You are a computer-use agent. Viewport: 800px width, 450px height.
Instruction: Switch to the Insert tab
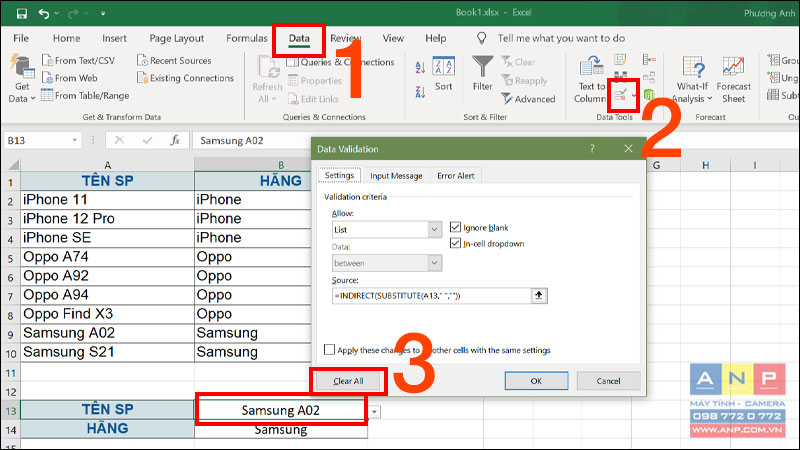pyautogui.click(x=114, y=38)
